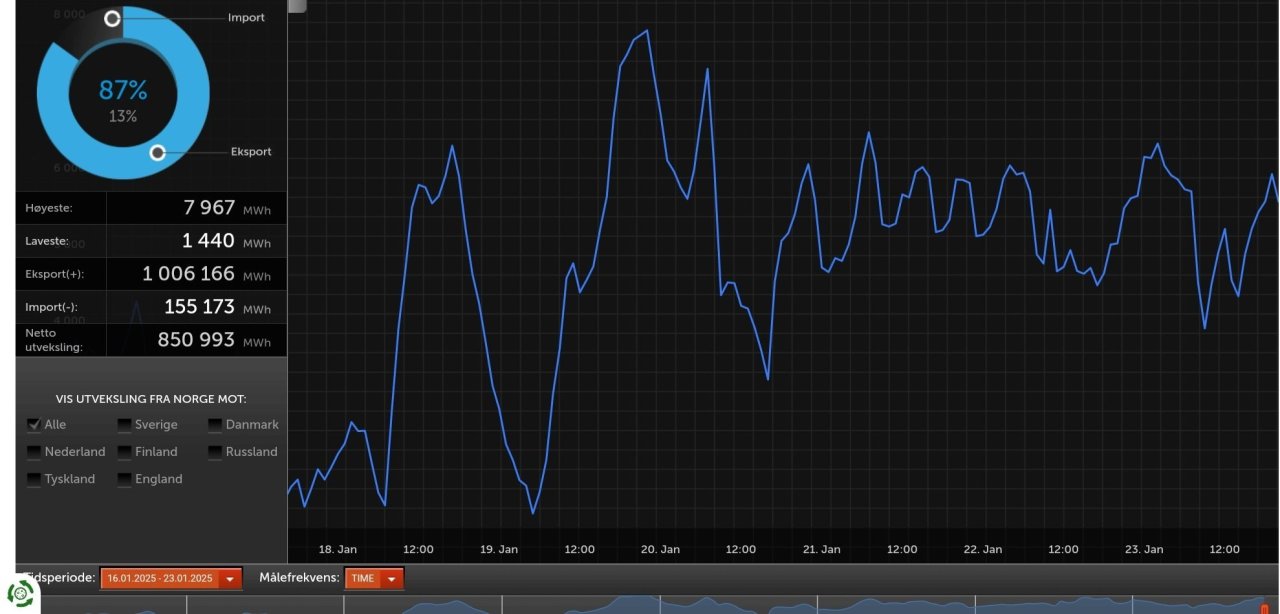This screenshot has width=1280, height=614.
Task: Enable the Russland checkbox
Action: click(215, 452)
